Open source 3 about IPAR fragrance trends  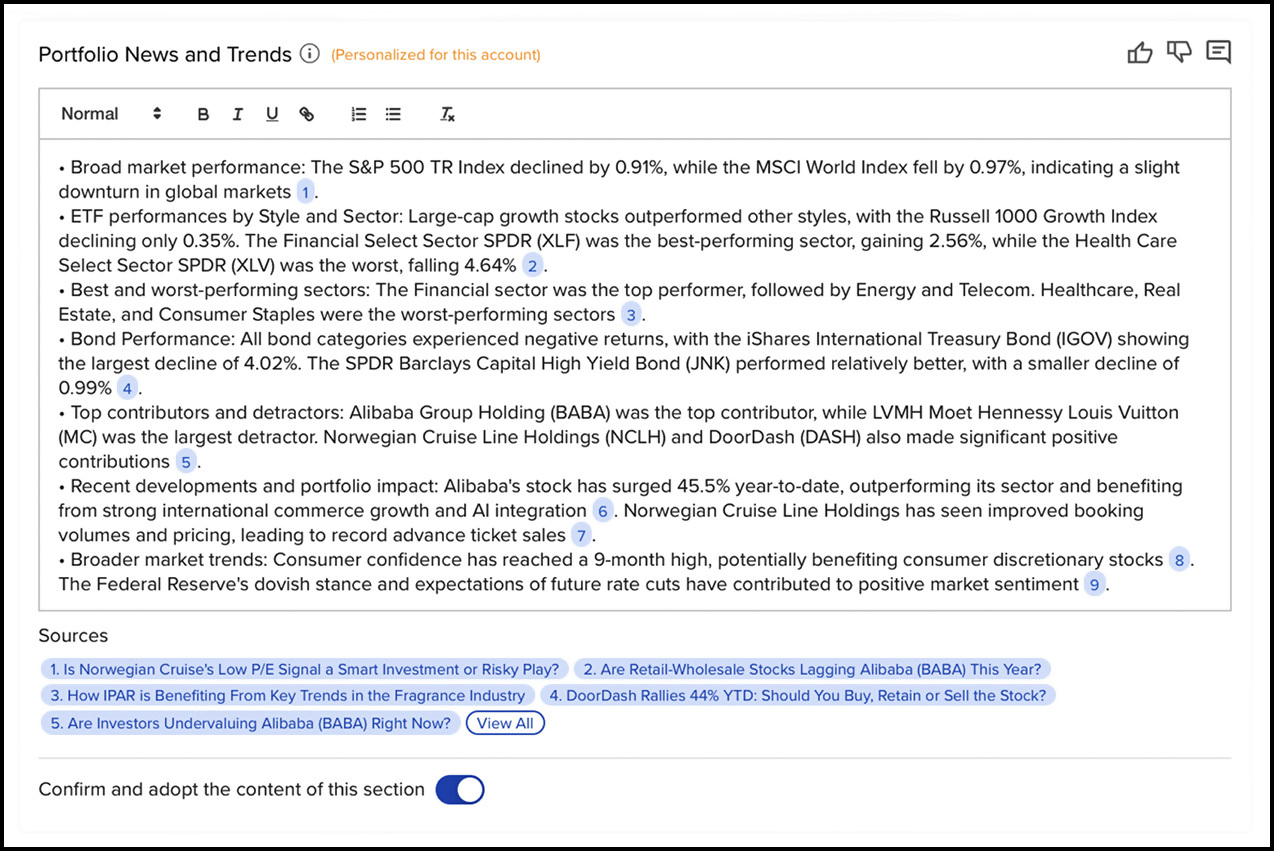pyautogui.click(x=287, y=695)
